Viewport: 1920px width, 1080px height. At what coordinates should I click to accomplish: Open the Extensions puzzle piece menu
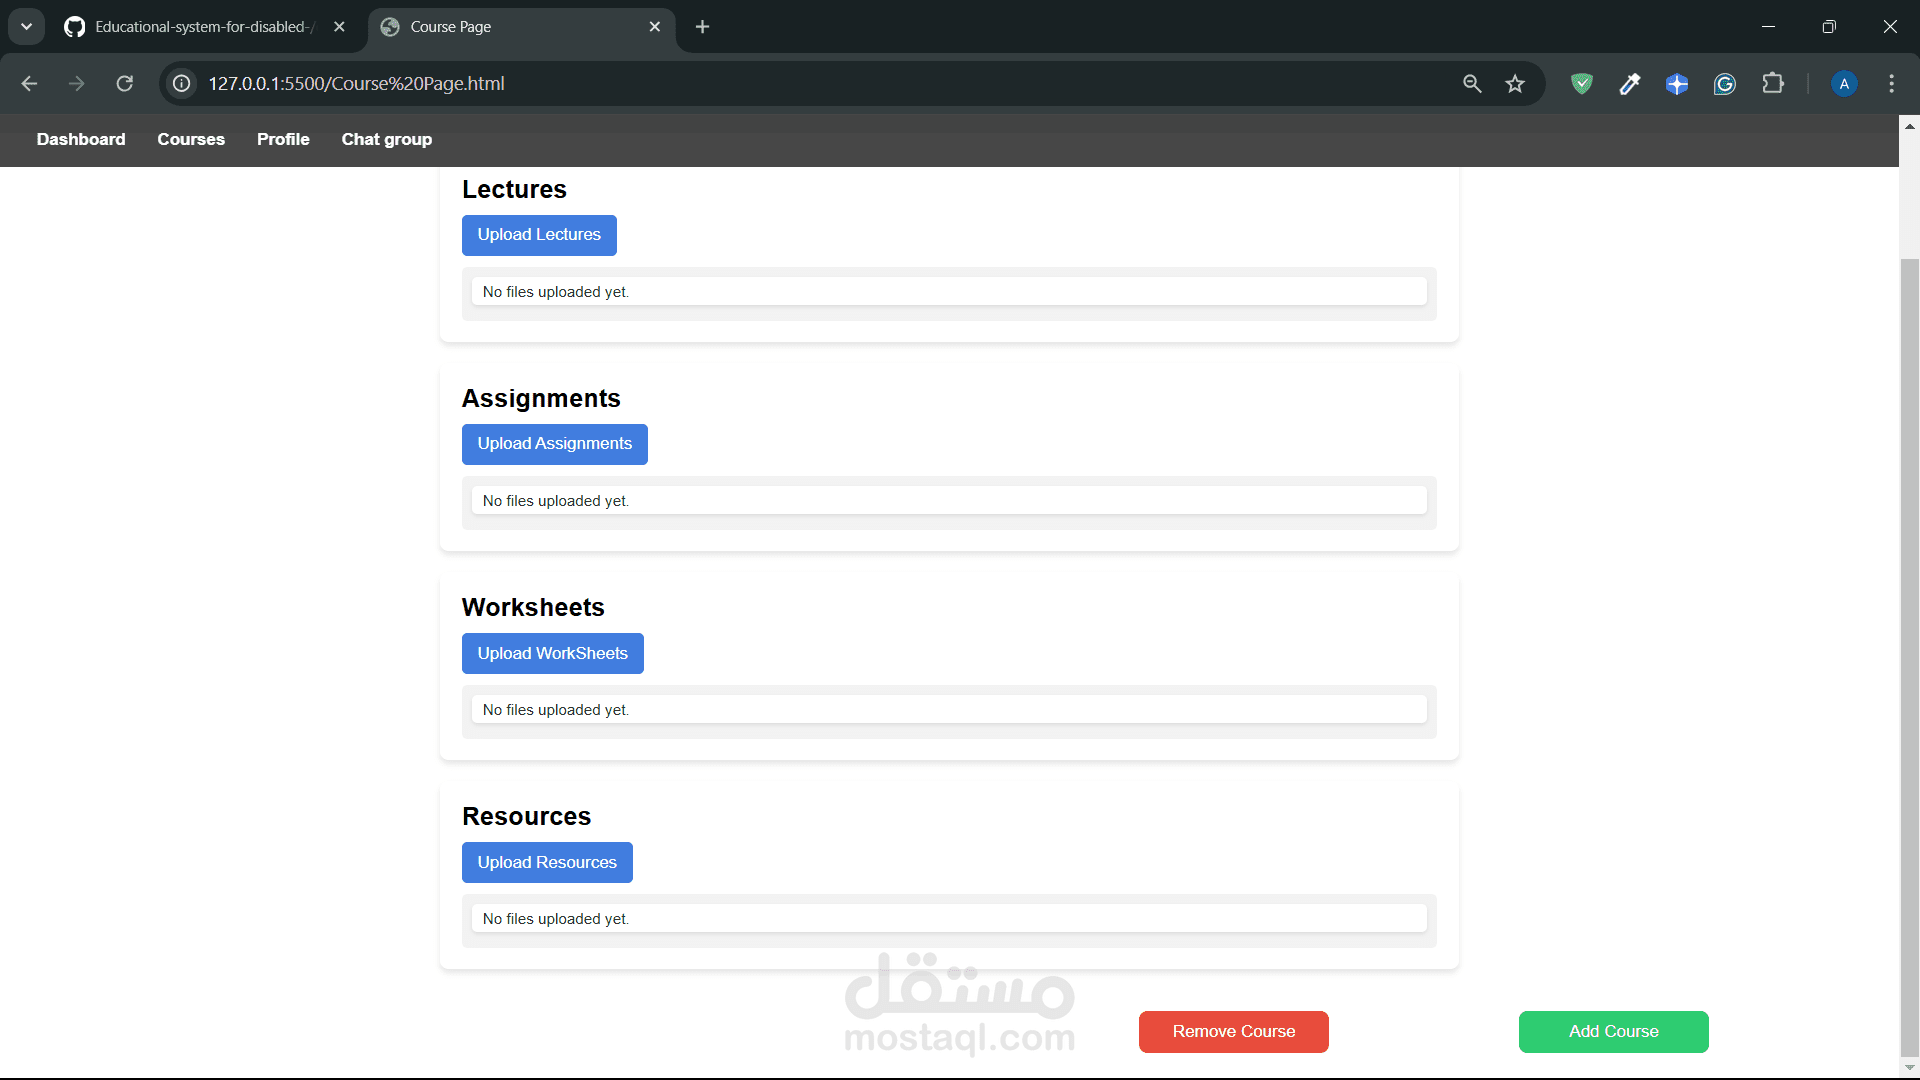1773,84
